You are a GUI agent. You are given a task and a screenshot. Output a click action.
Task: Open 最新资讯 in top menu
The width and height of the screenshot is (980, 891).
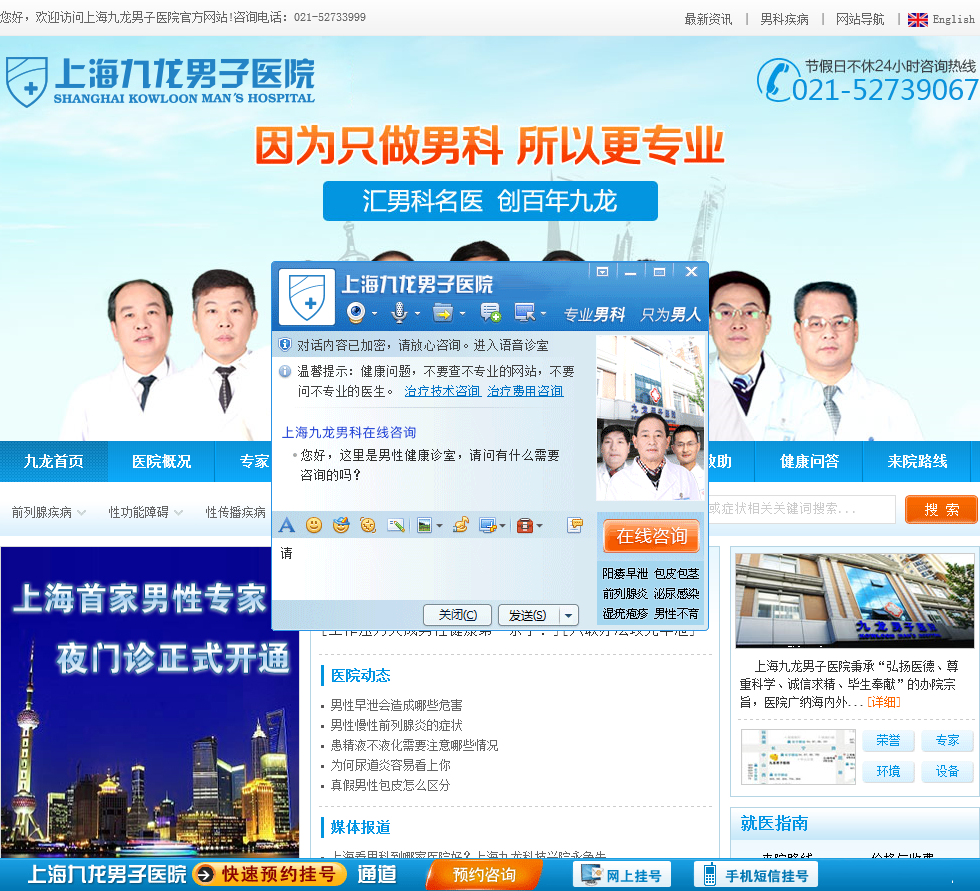[708, 19]
